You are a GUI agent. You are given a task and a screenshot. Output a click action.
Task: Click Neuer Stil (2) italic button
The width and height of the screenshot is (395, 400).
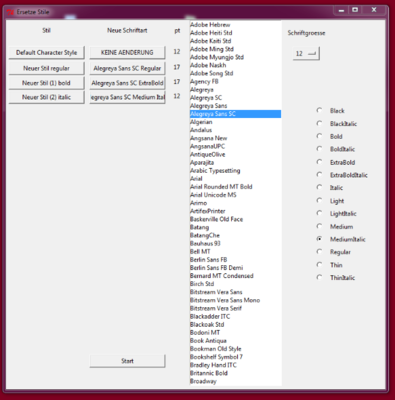46,97
